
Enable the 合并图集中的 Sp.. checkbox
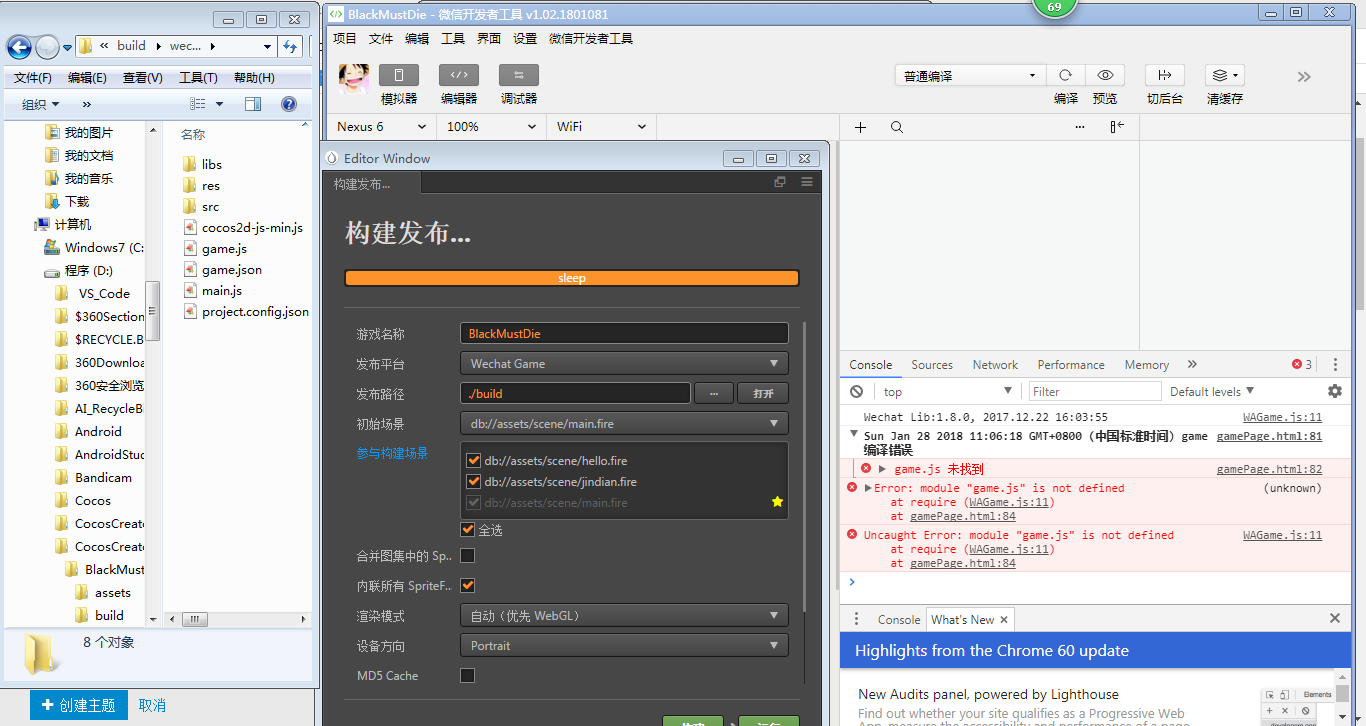[x=467, y=555]
